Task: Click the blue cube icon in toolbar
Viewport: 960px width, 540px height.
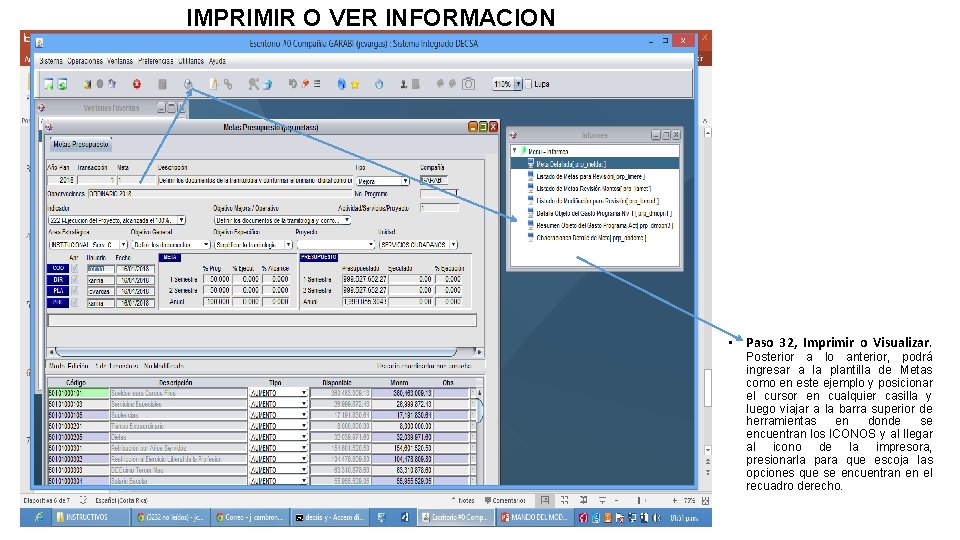Action: point(268,84)
